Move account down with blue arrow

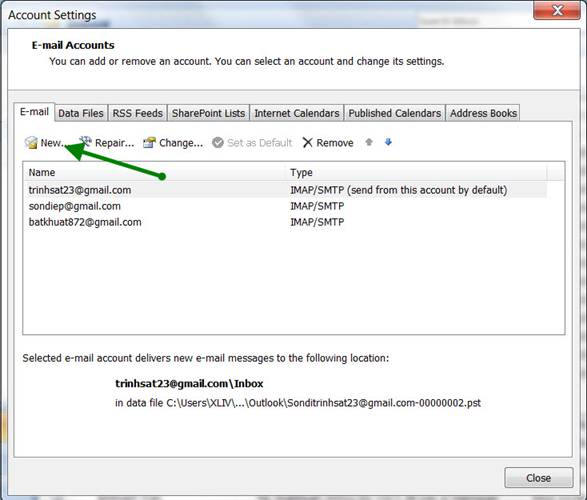pyautogui.click(x=388, y=142)
